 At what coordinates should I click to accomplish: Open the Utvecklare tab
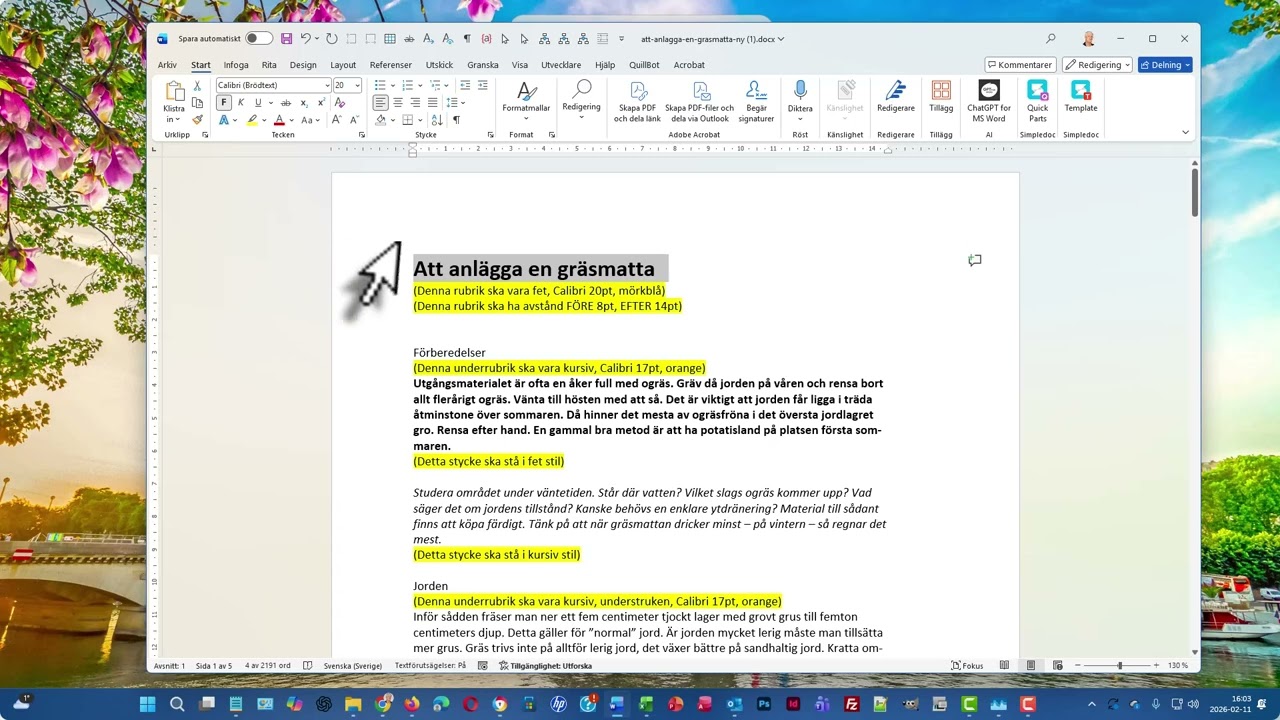[x=561, y=65]
